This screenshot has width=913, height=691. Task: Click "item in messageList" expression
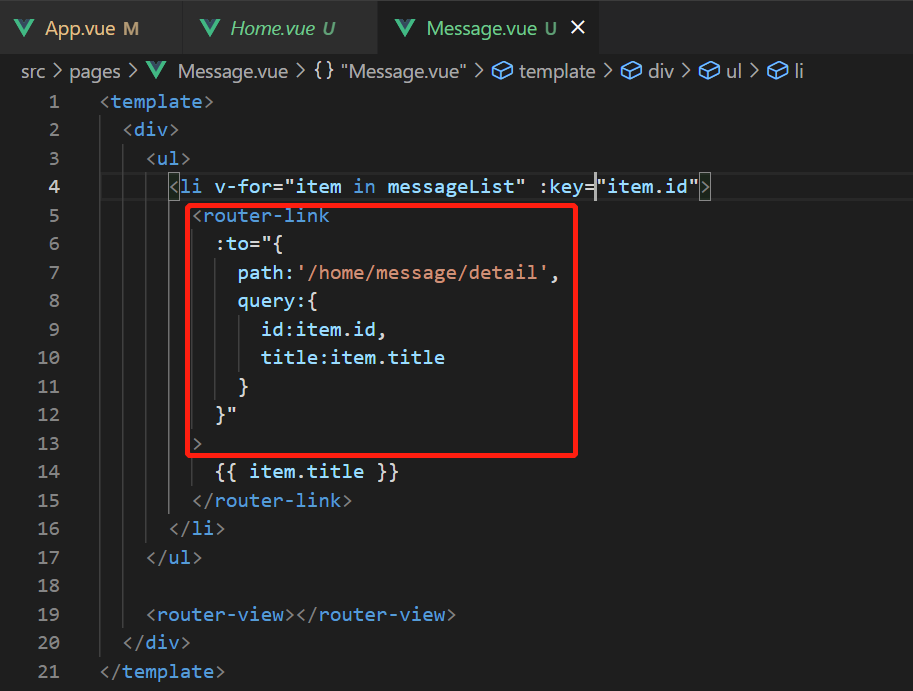point(405,186)
